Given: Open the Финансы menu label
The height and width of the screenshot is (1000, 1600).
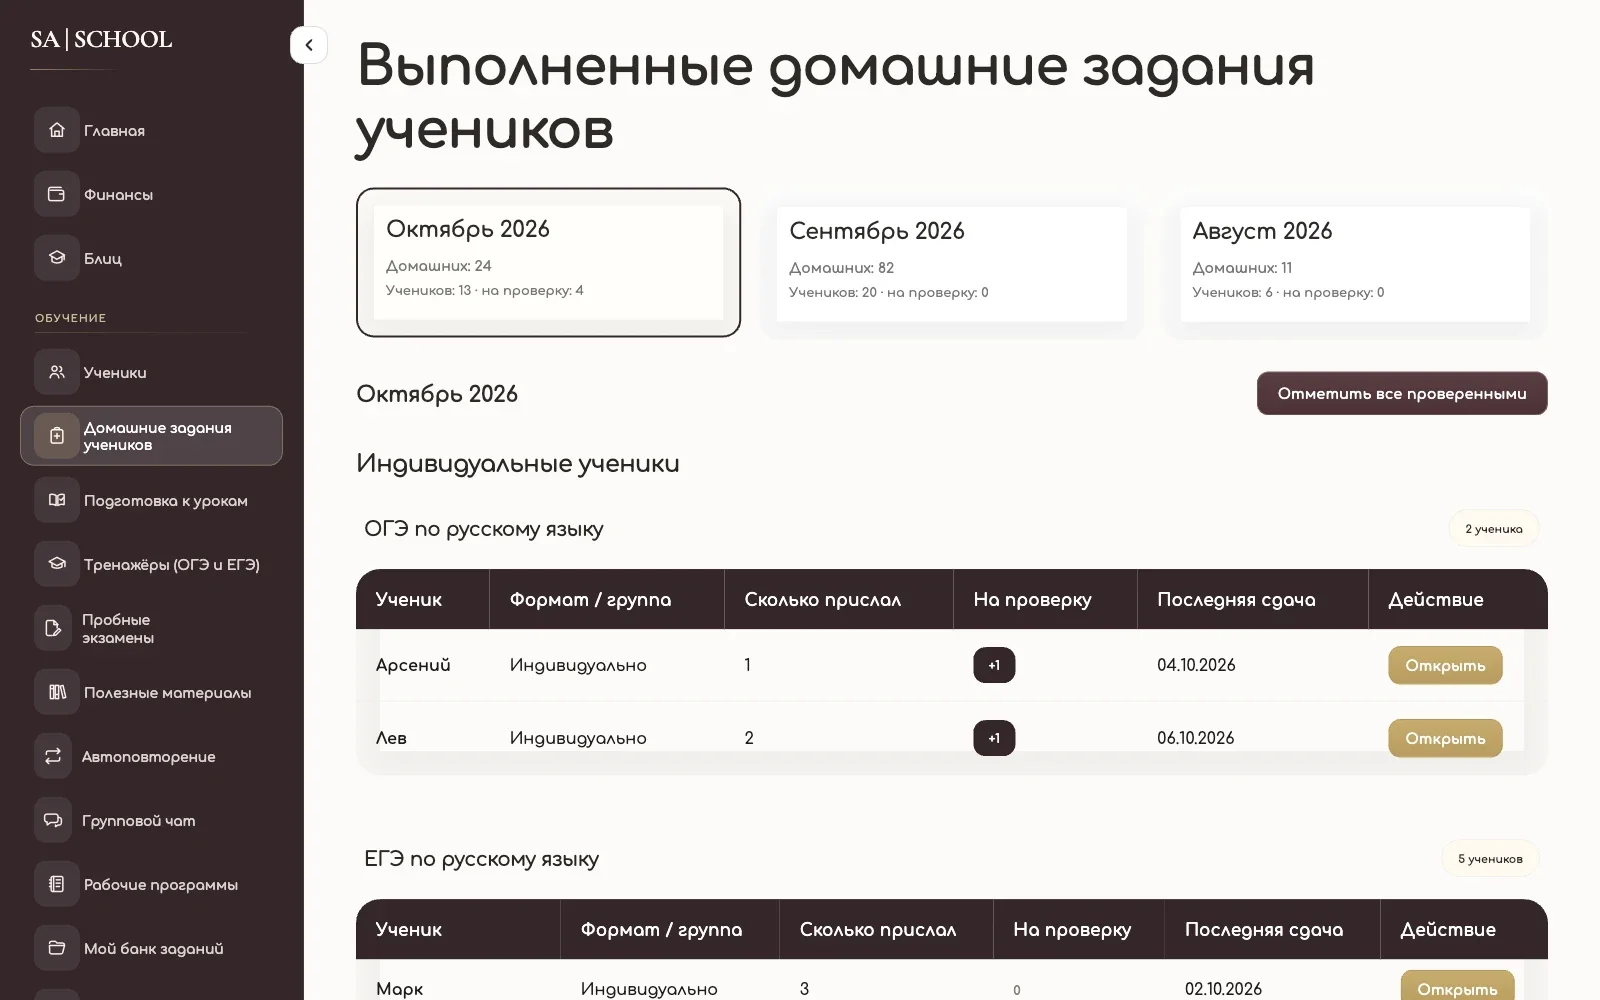Looking at the screenshot, I should (x=118, y=195).
